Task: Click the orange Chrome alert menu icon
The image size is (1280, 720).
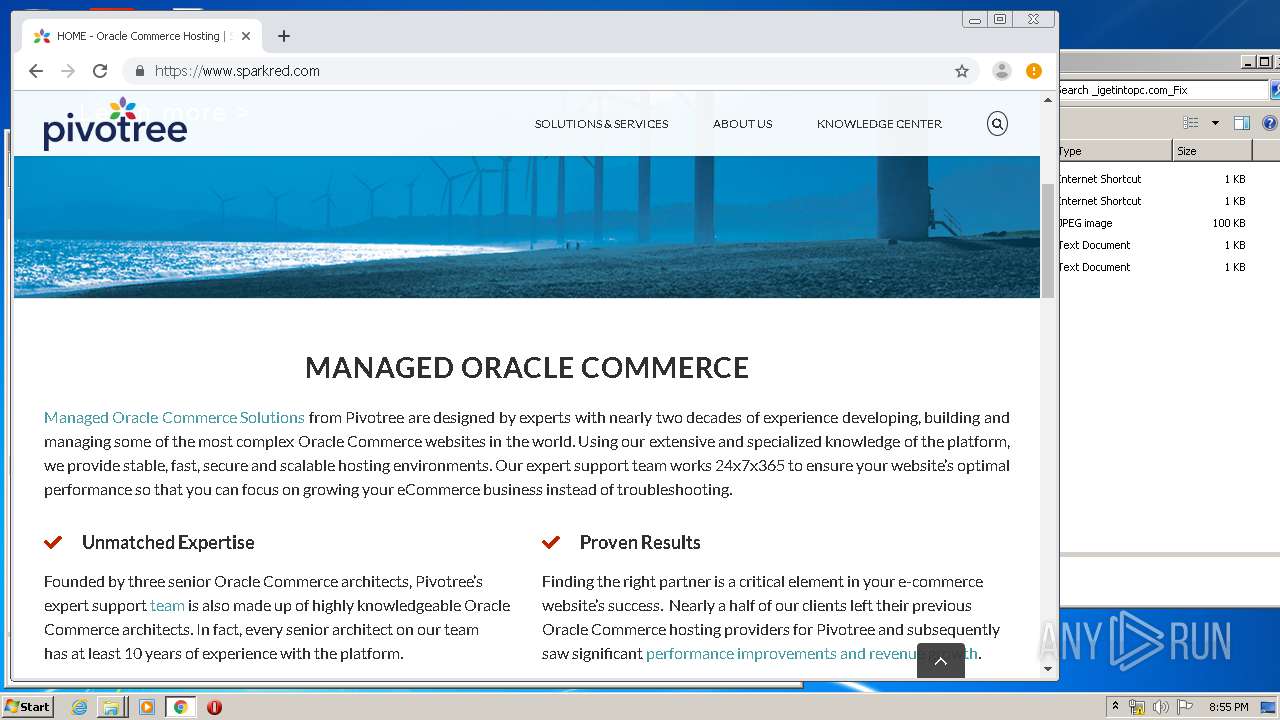Action: 1034,71
